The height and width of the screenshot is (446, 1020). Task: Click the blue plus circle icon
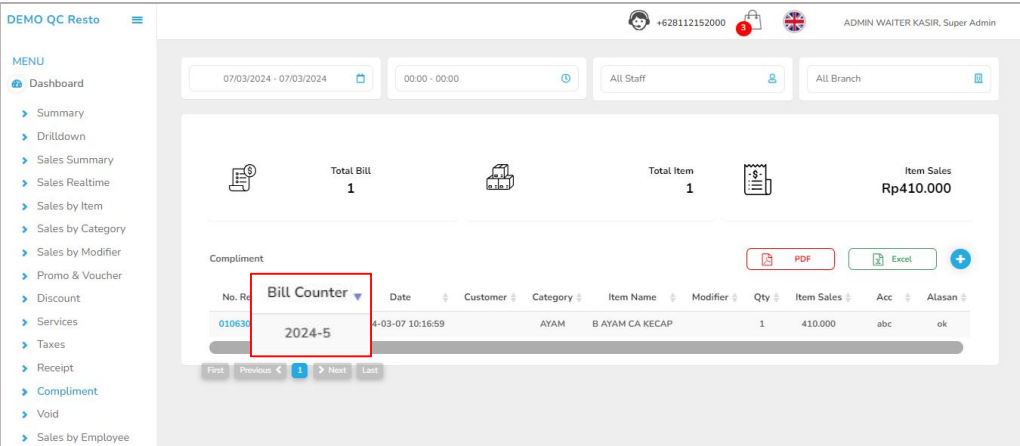point(960,259)
